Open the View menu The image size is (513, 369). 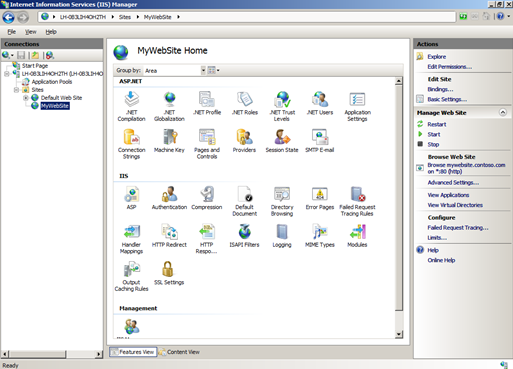31,32
